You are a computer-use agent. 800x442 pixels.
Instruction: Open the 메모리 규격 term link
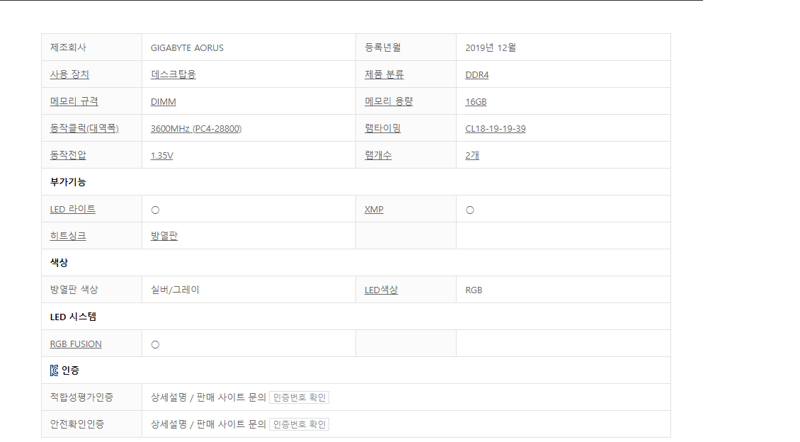[74, 102]
